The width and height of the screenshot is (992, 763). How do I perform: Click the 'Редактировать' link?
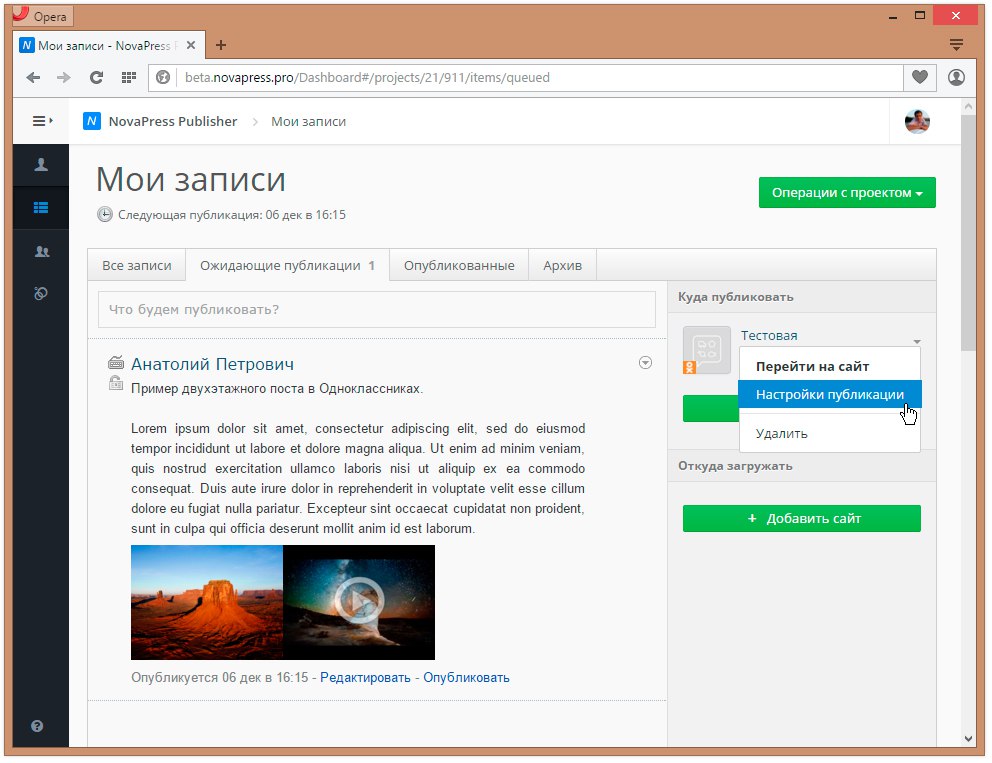coord(365,678)
